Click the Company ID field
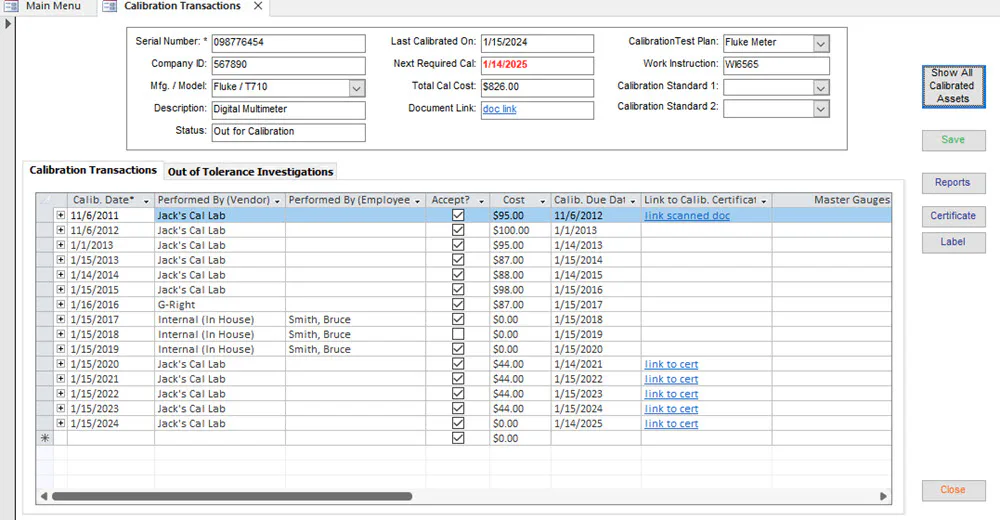Viewport: 1000px width, 520px height. (x=288, y=65)
